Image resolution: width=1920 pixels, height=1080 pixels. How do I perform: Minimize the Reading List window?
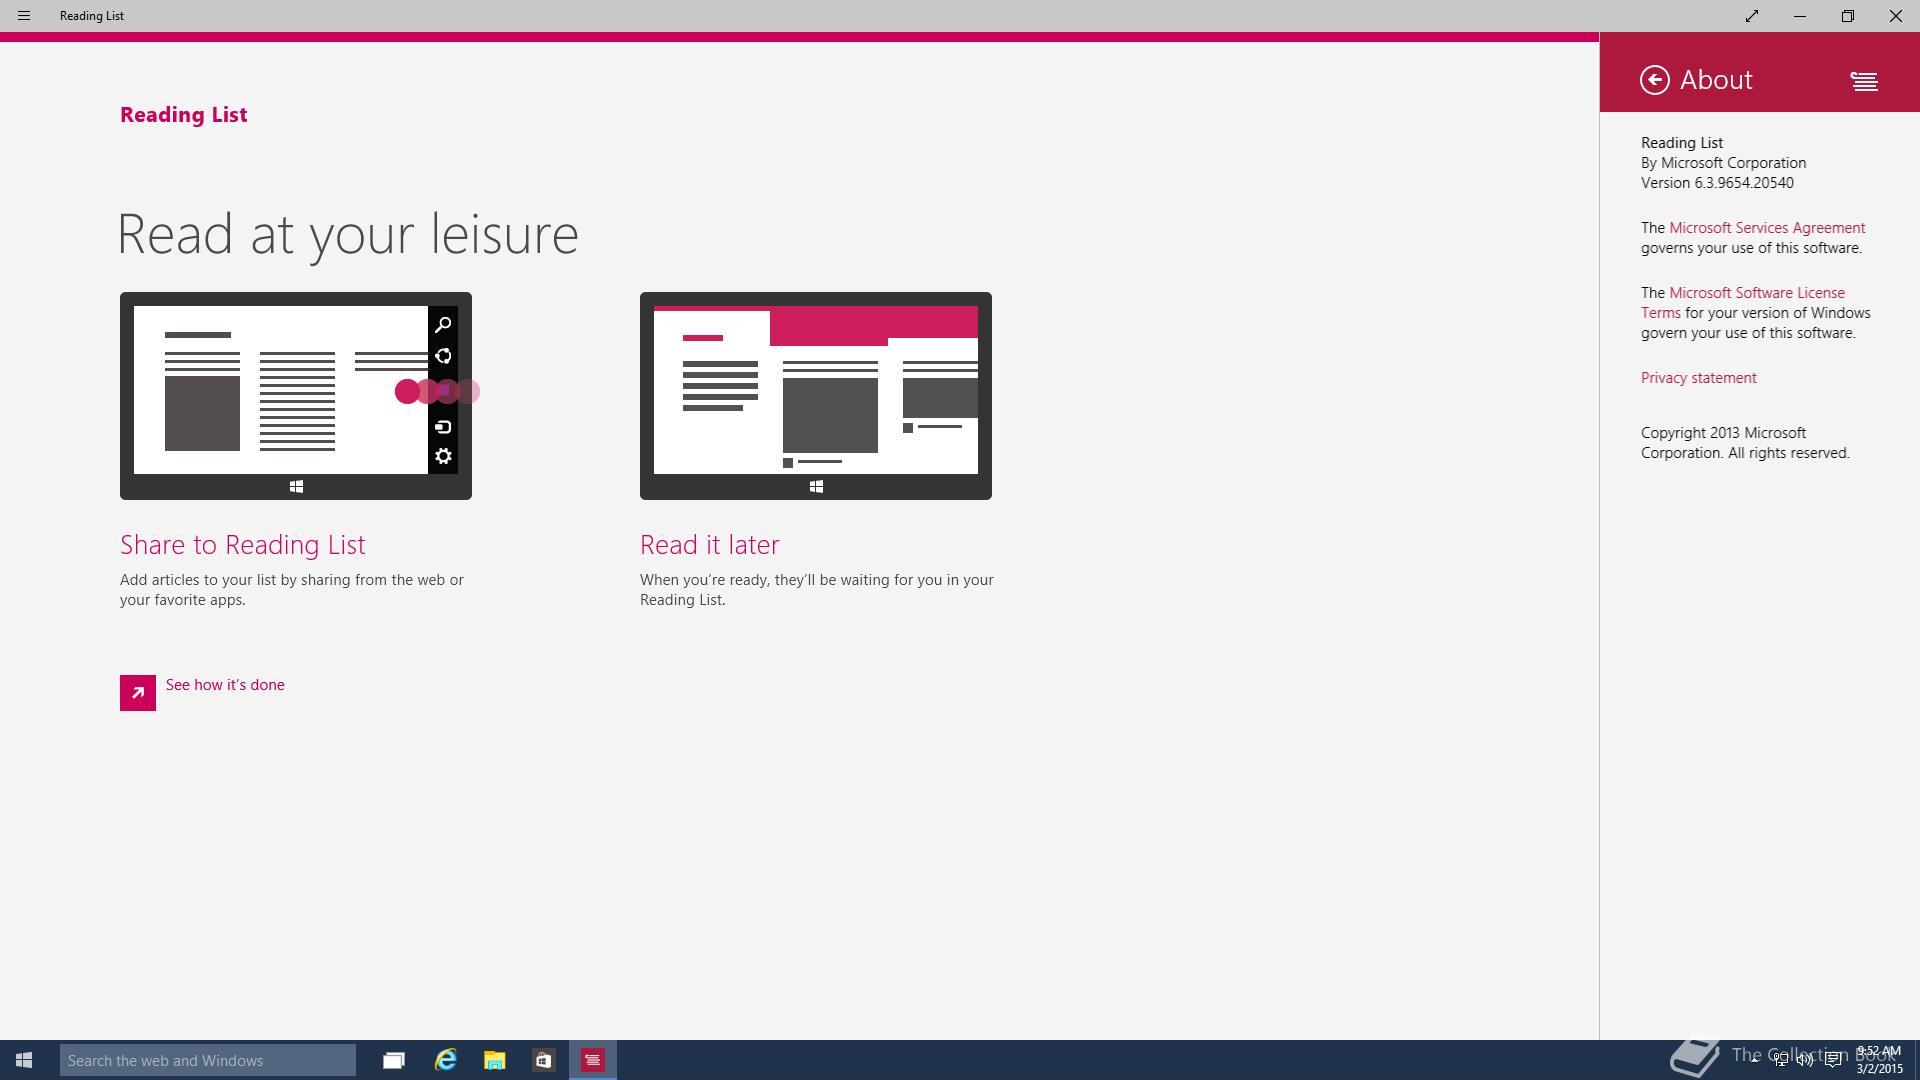point(1800,16)
